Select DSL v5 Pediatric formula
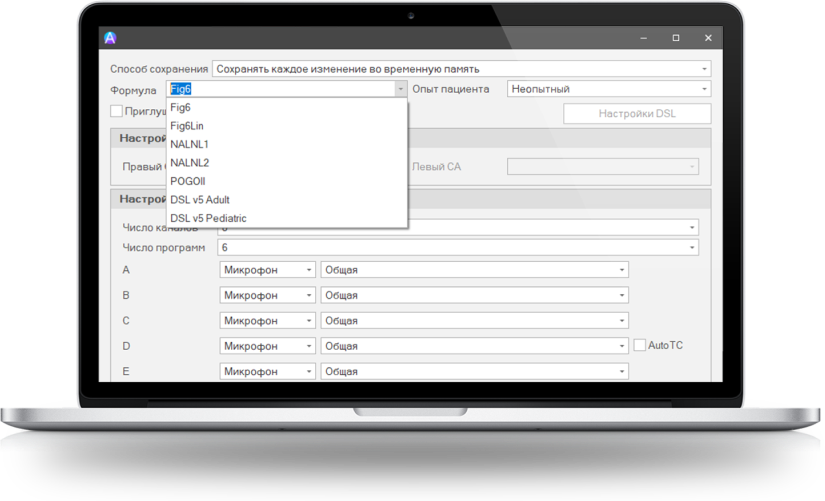 208,218
